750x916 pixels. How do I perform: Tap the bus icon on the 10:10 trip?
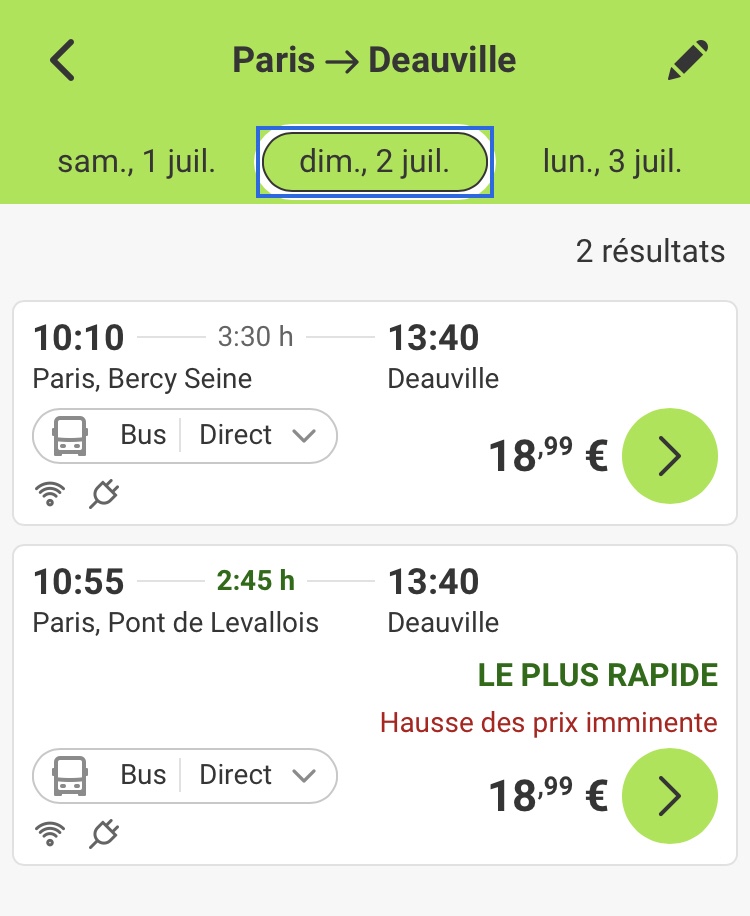(69, 436)
